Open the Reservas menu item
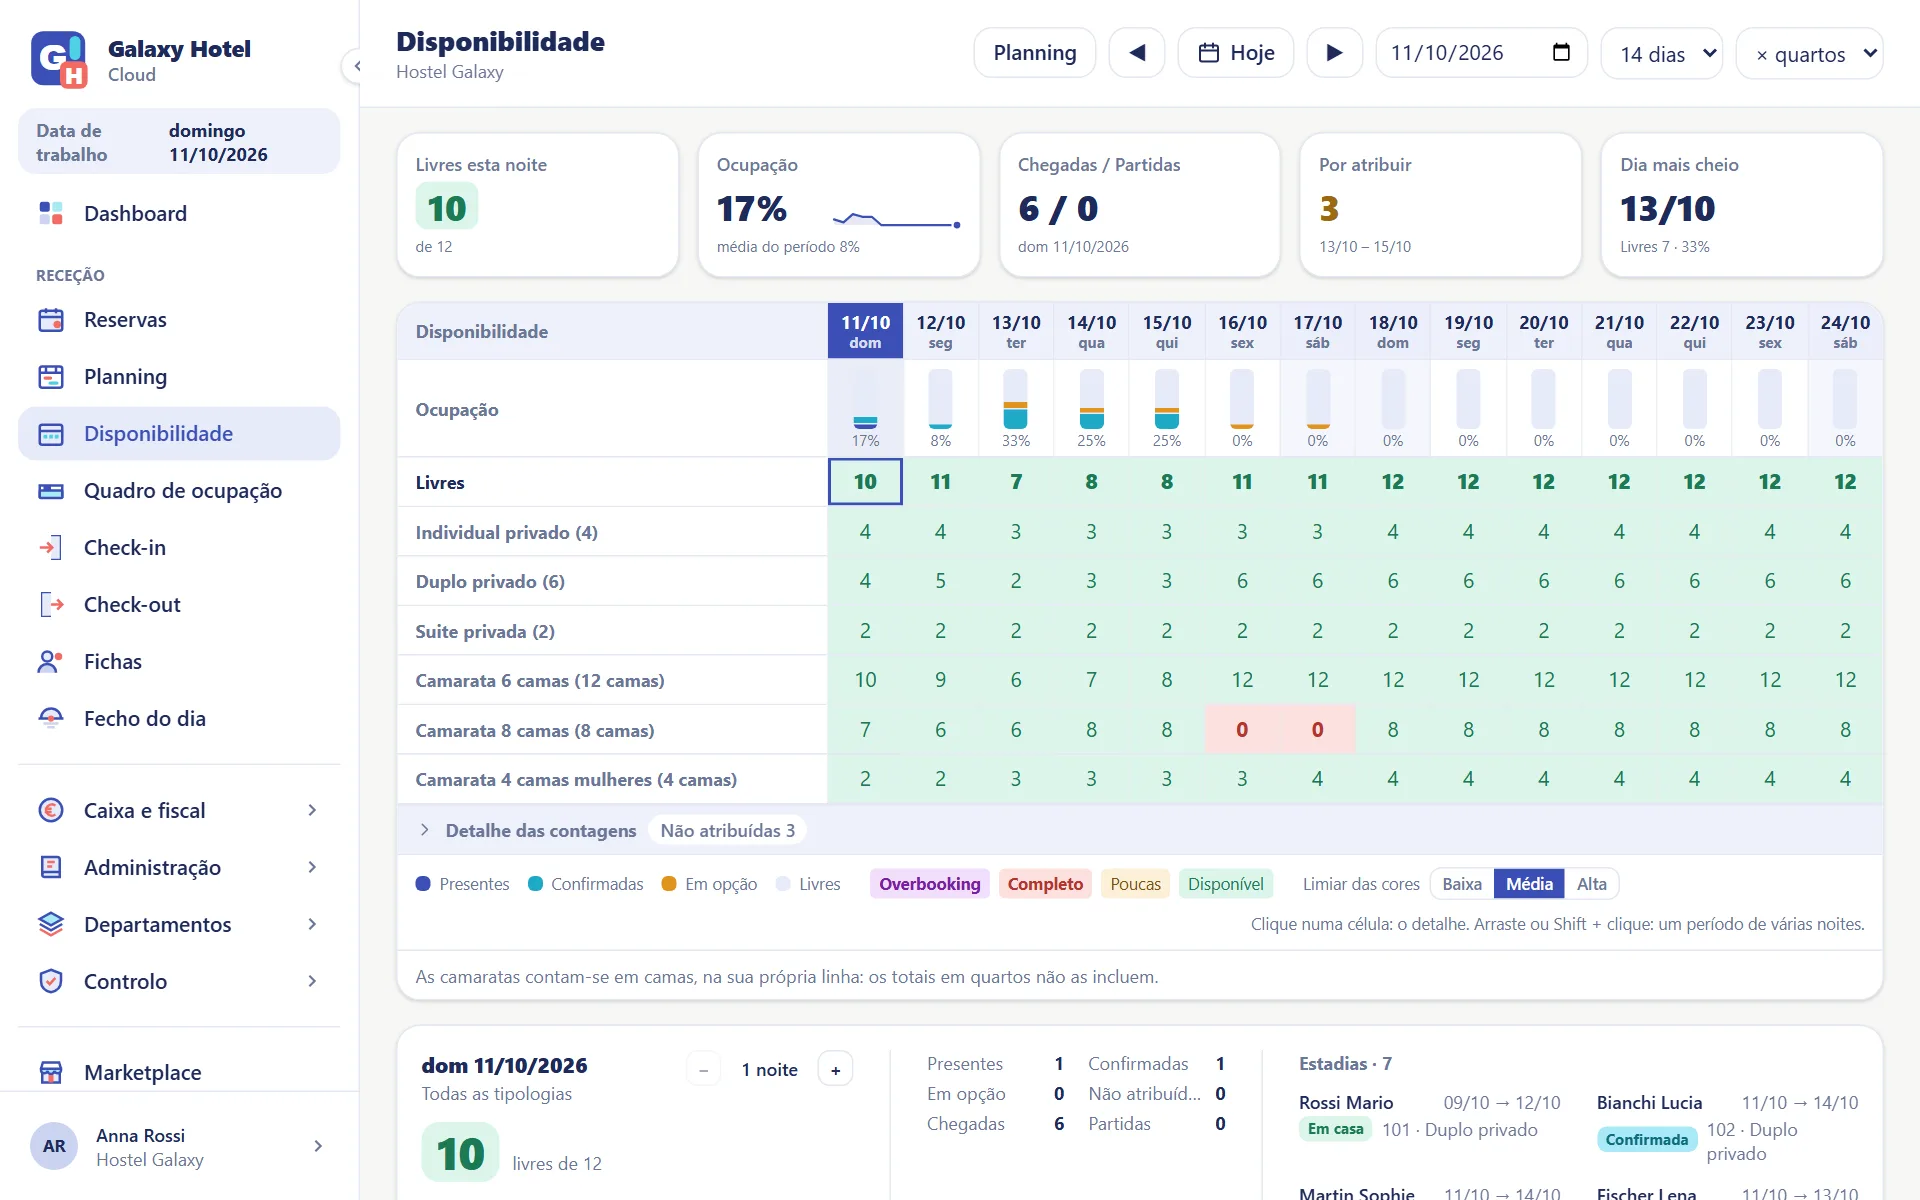 pyautogui.click(x=180, y=320)
